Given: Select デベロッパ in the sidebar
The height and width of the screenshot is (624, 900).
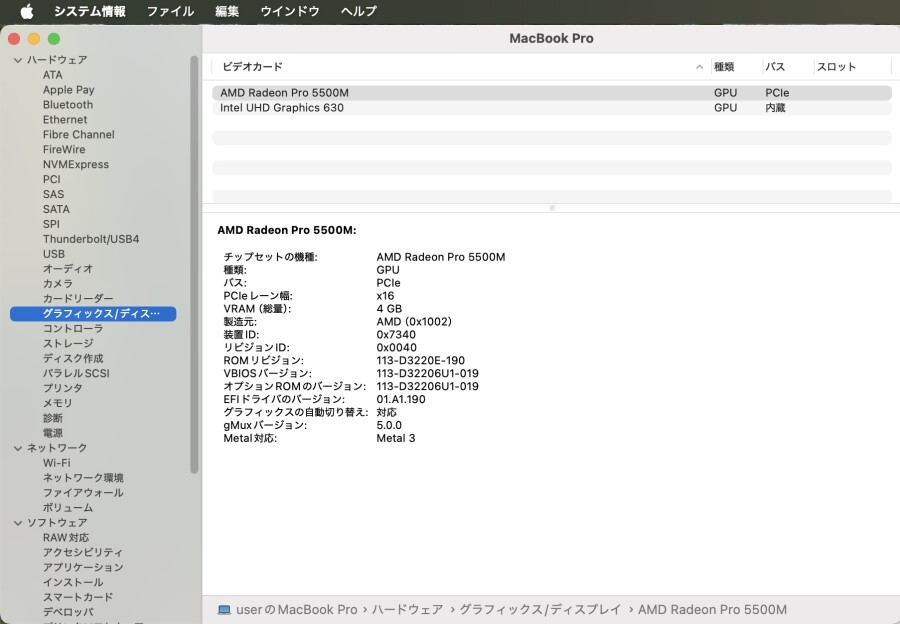Looking at the screenshot, I should (68, 612).
